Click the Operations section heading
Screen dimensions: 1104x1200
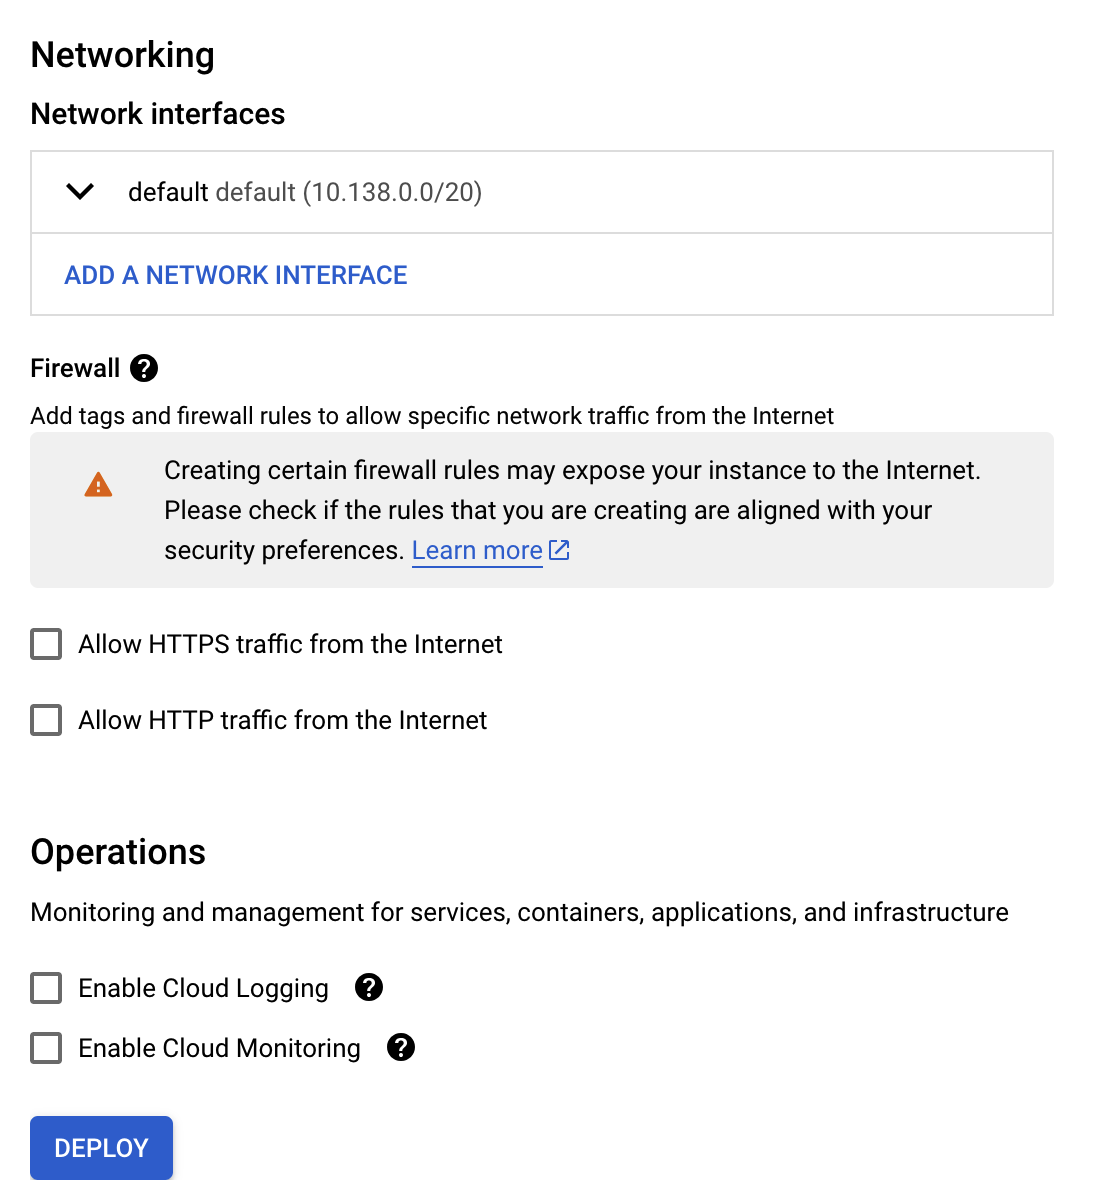118,852
